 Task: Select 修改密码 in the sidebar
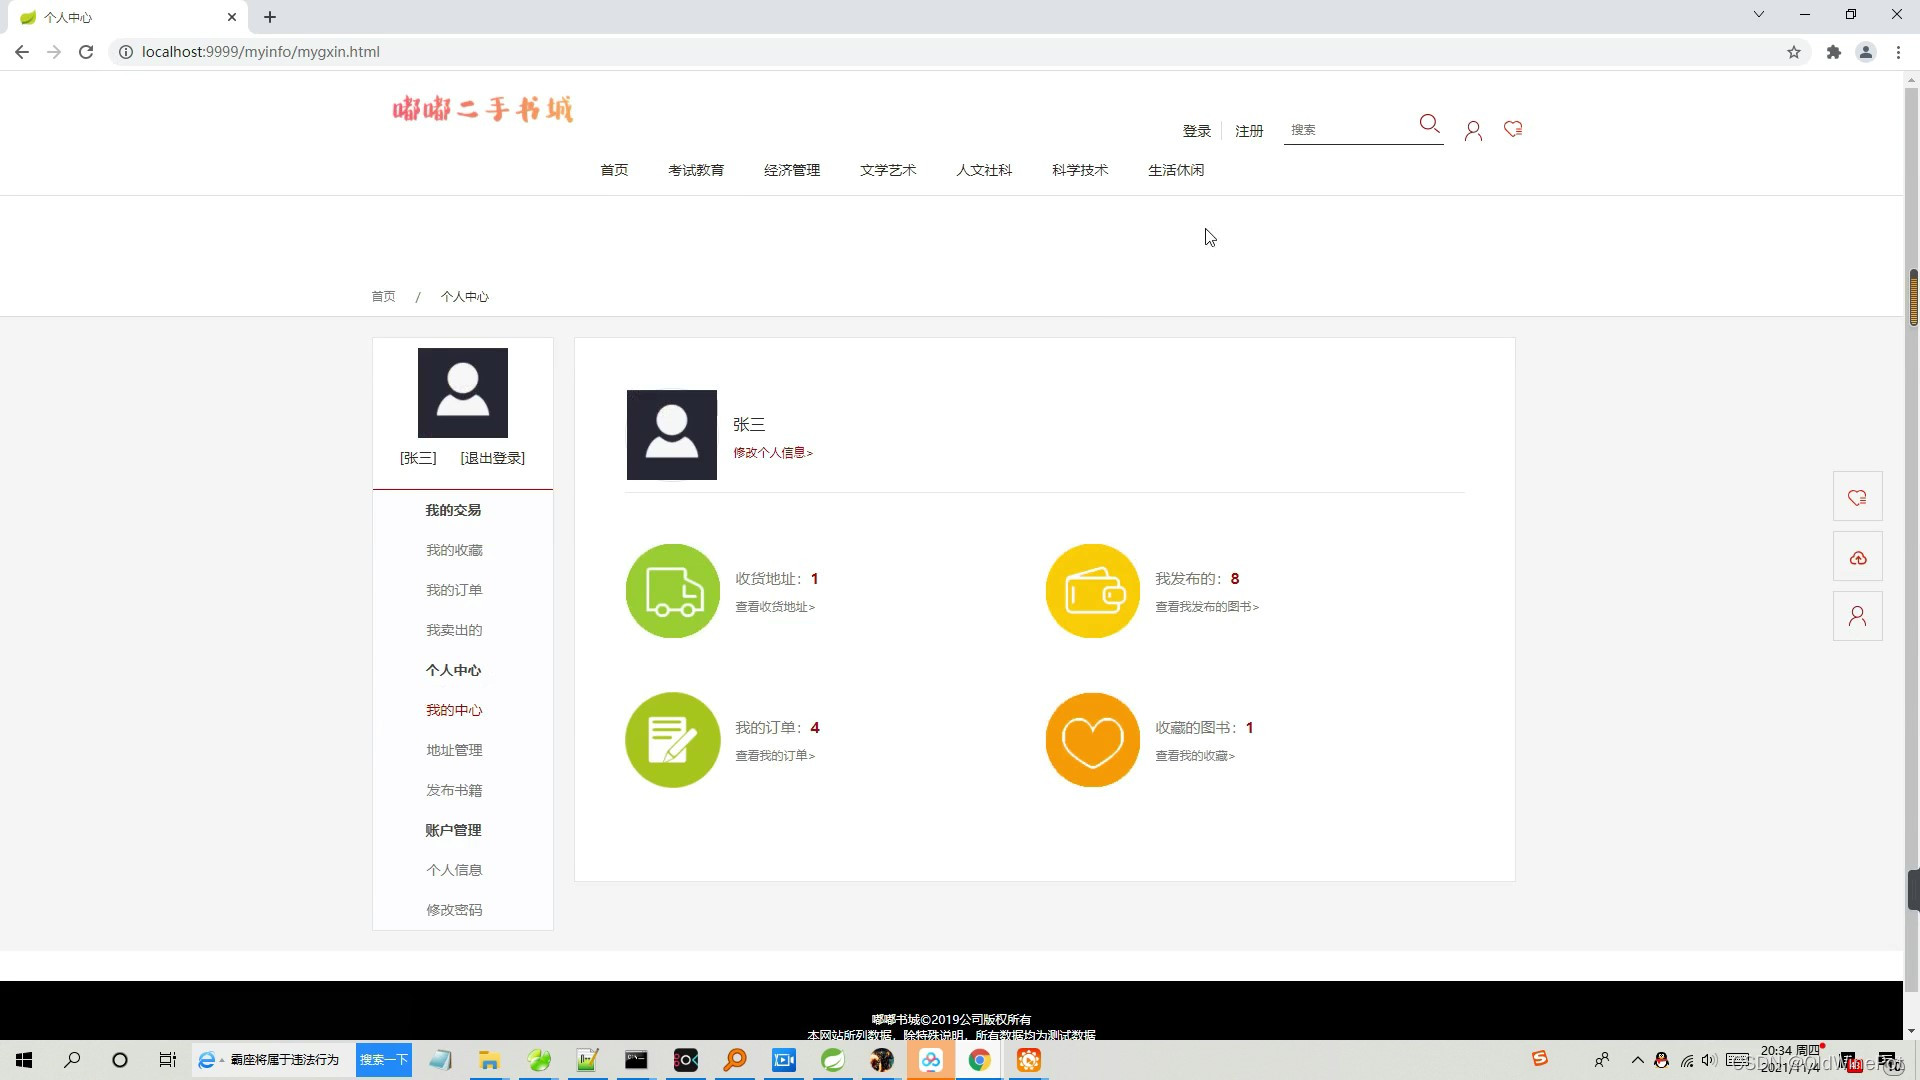click(x=454, y=910)
